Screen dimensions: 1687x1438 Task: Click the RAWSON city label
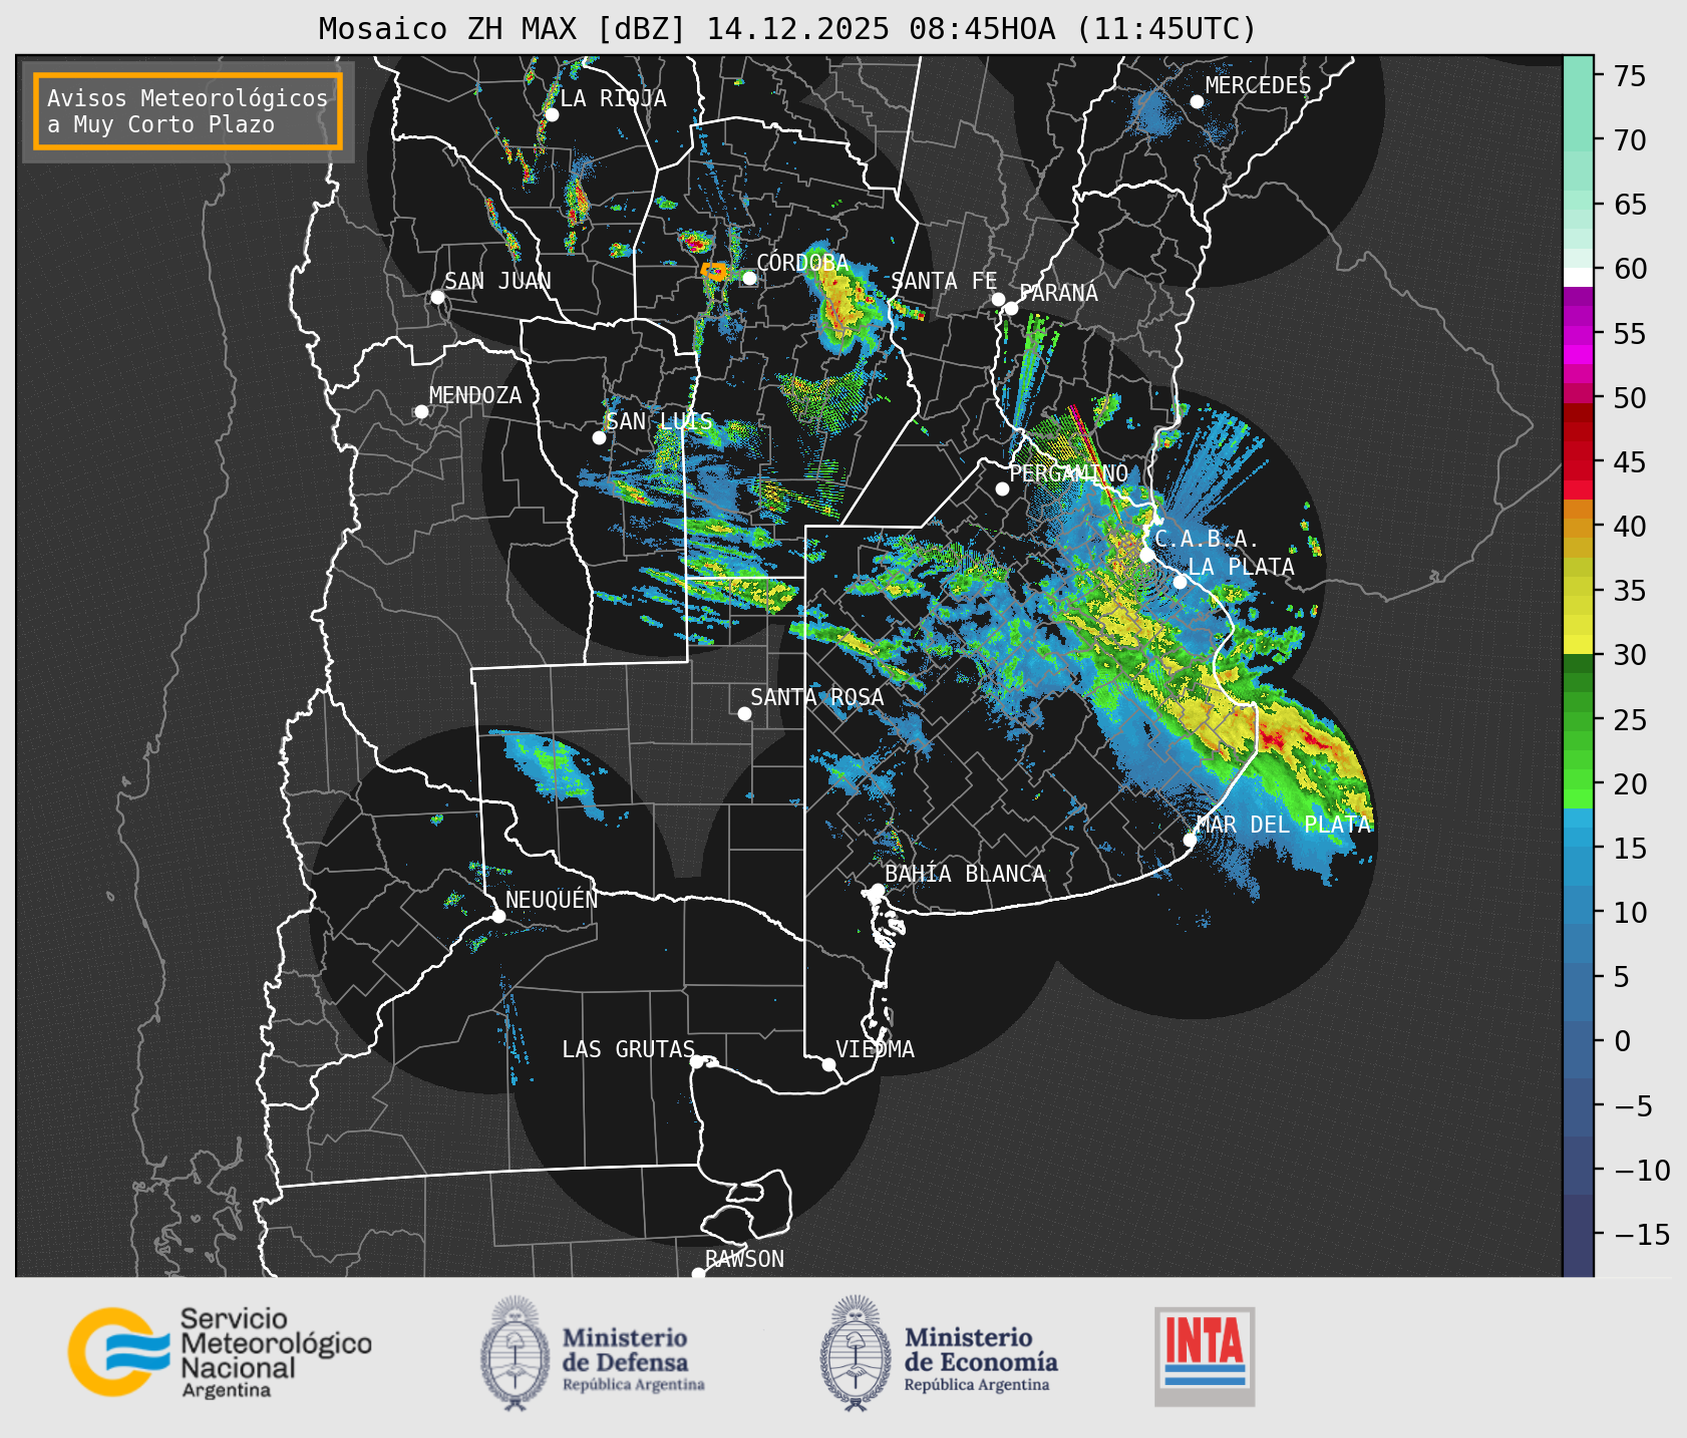[x=745, y=1259]
